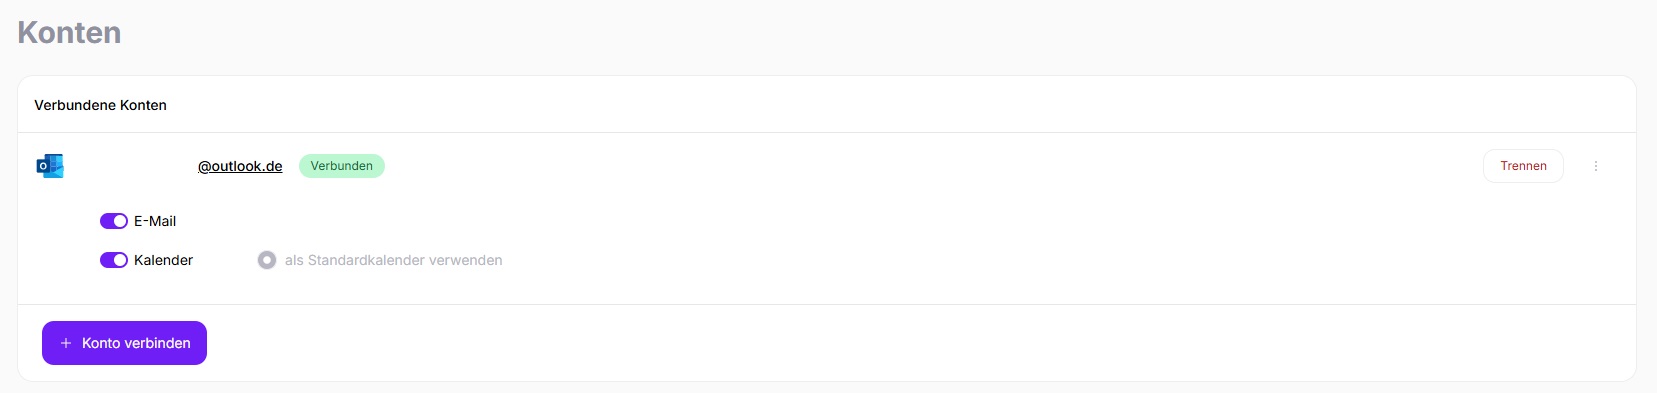Viewport: 1657px width, 393px height.
Task: Open the three-dot options menu beside Trennen
Action: 1596,166
